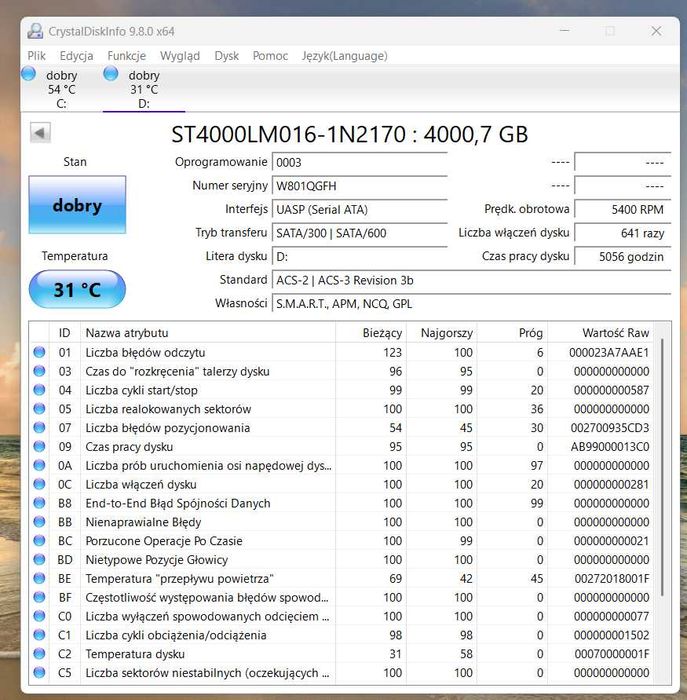Click the status icon for attribute 0A

pyautogui.click(x=39, y=465)
